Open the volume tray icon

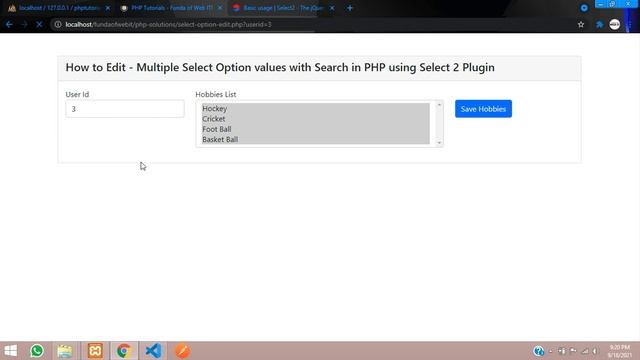pyautogui.click(x=595, y=351)
